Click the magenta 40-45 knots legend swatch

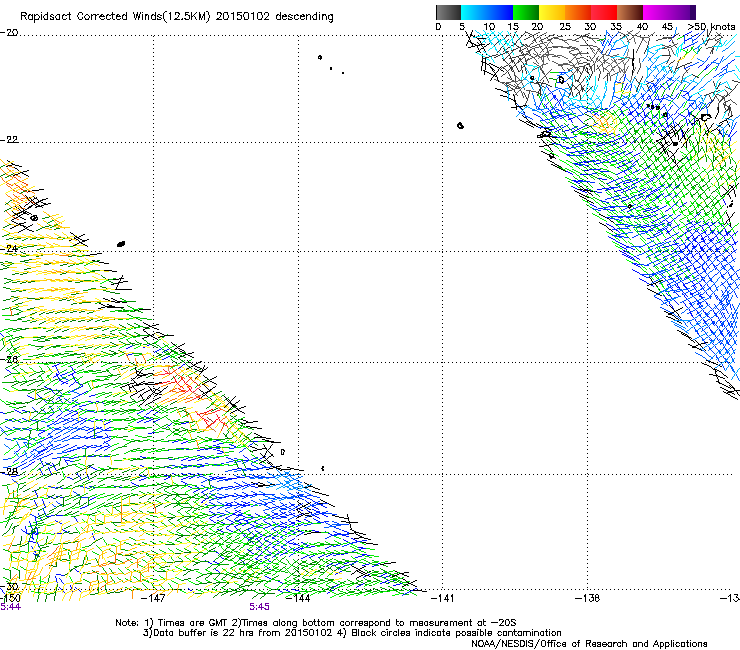coord(669,12)
